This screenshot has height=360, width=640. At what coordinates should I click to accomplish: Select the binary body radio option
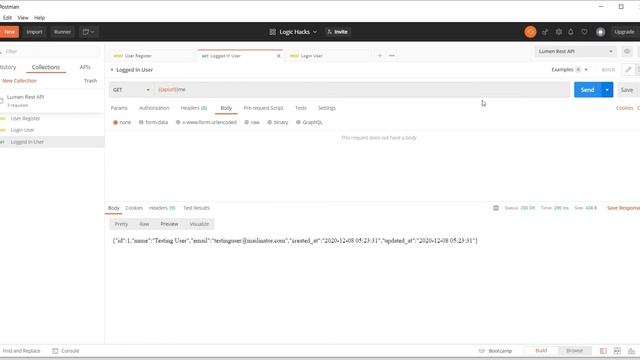tap(269, 122)
